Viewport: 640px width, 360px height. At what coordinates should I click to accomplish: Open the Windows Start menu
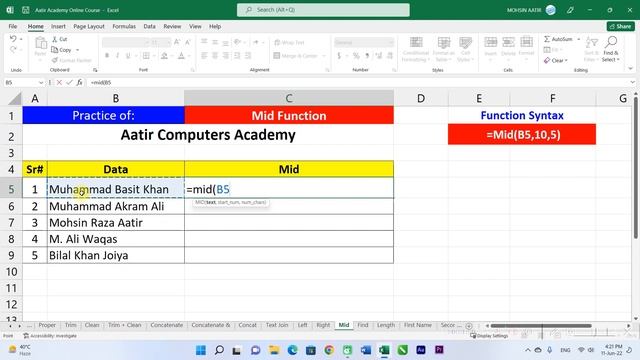point(201,350)
